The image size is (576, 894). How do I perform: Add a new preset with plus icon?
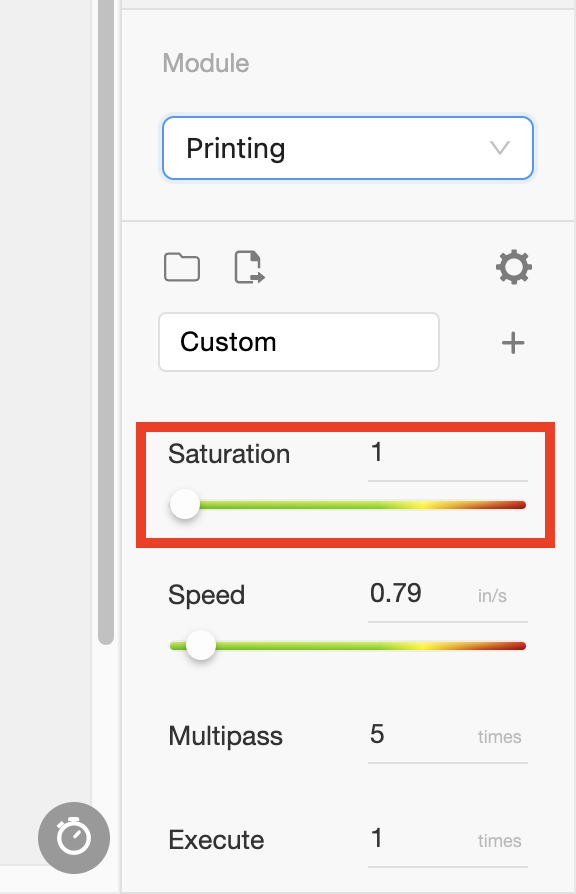(513, 343)
